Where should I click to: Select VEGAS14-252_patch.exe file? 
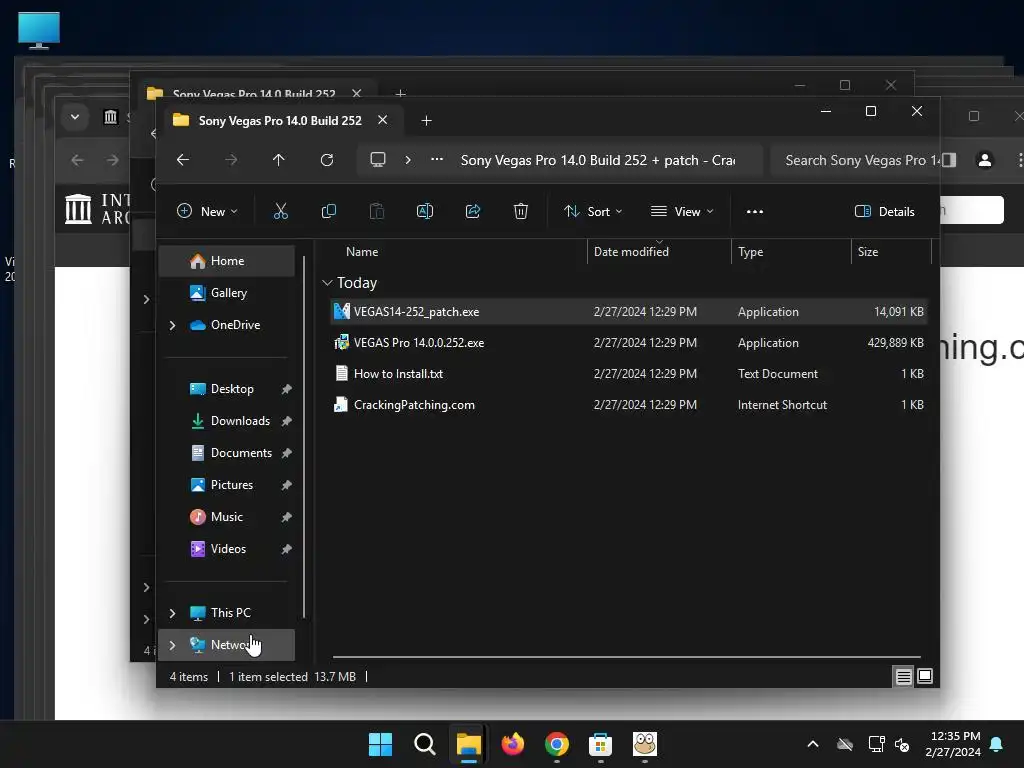[628, 312]
